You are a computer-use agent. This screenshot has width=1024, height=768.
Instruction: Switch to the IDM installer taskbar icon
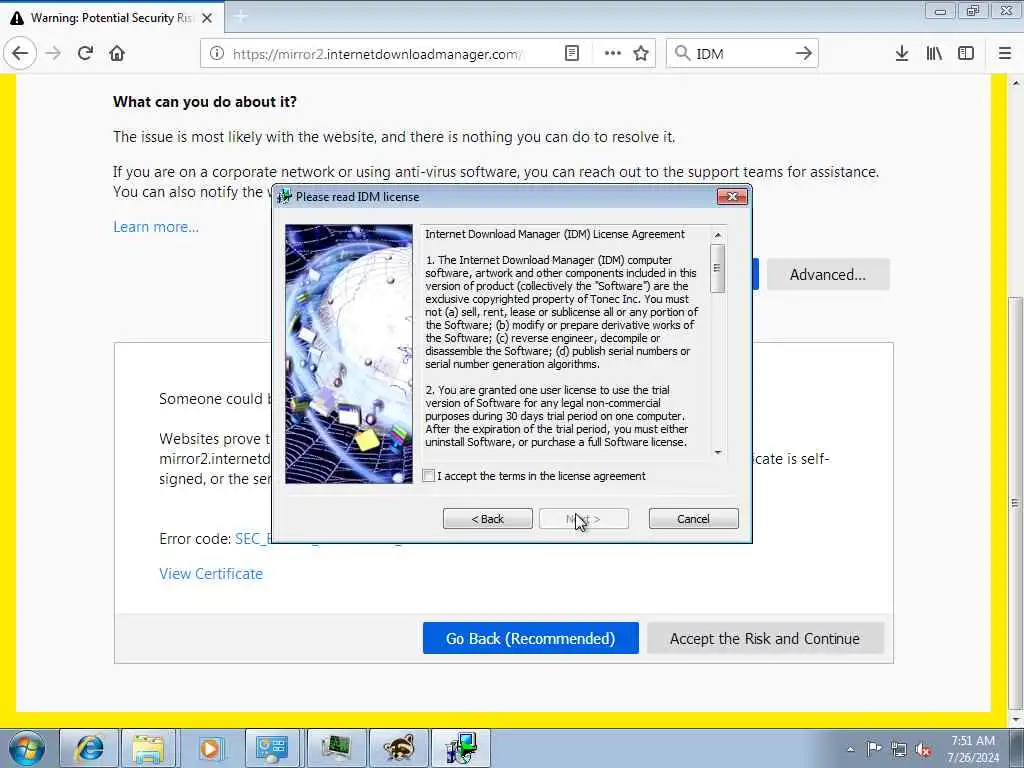tap(461, 748)
